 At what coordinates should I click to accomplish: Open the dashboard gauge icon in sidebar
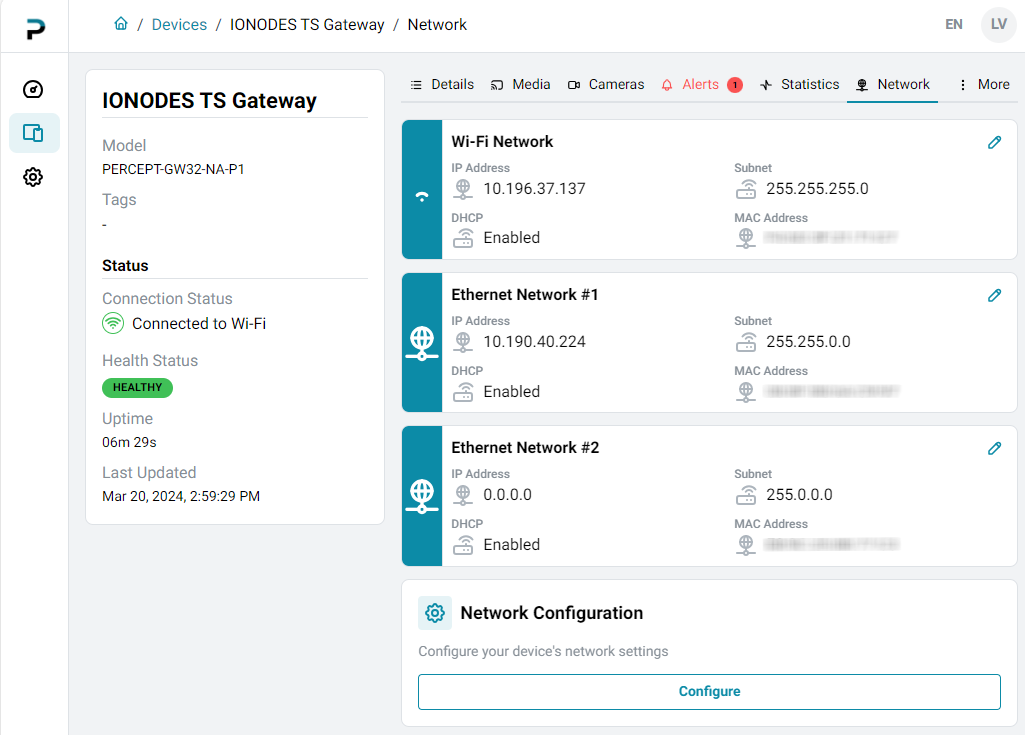[33, 90]
